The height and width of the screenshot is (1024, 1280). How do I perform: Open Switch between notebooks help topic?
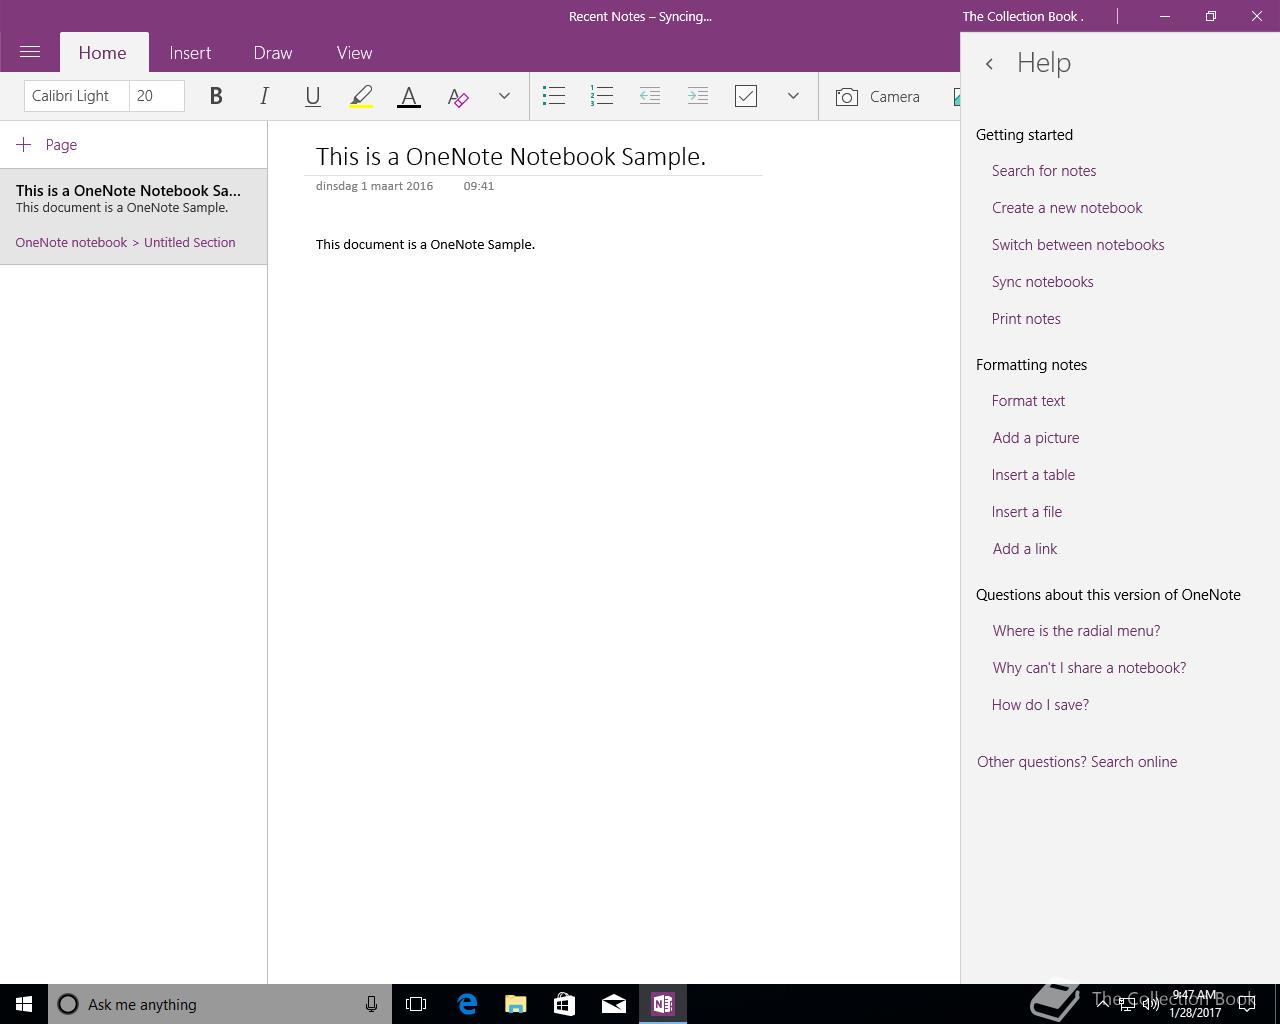tap(1078, 245)
